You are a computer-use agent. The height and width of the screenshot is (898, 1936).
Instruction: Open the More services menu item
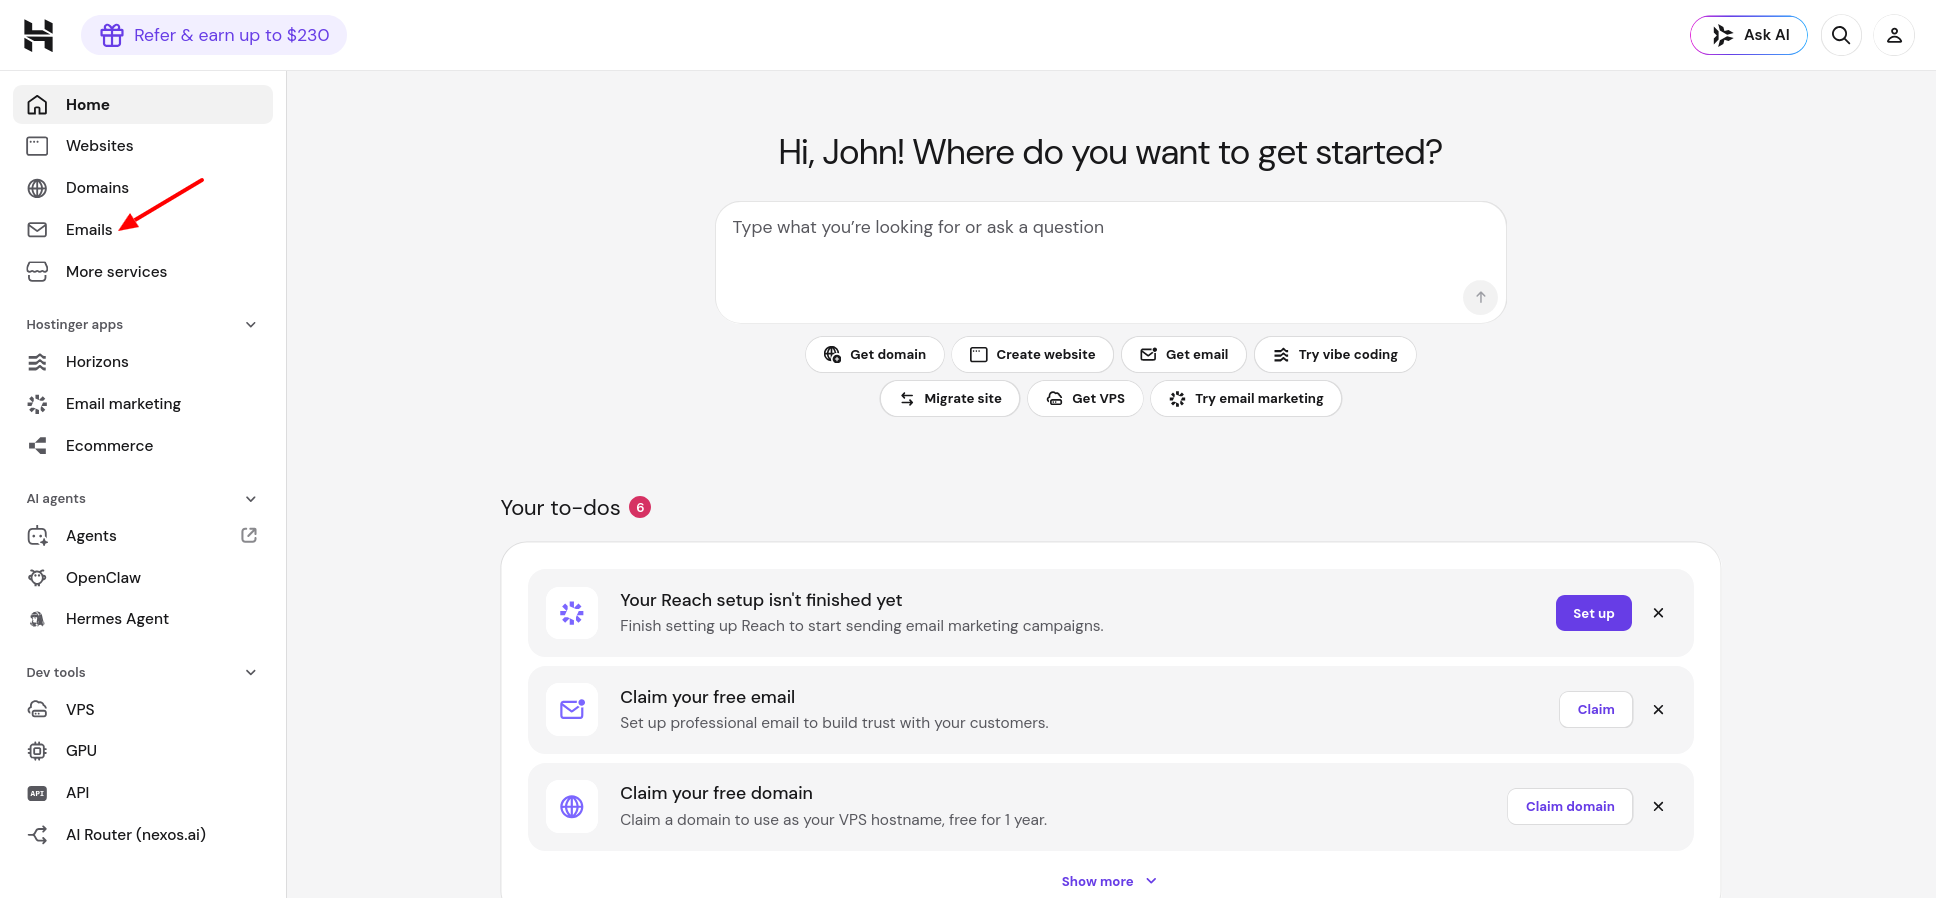(143, 272)
